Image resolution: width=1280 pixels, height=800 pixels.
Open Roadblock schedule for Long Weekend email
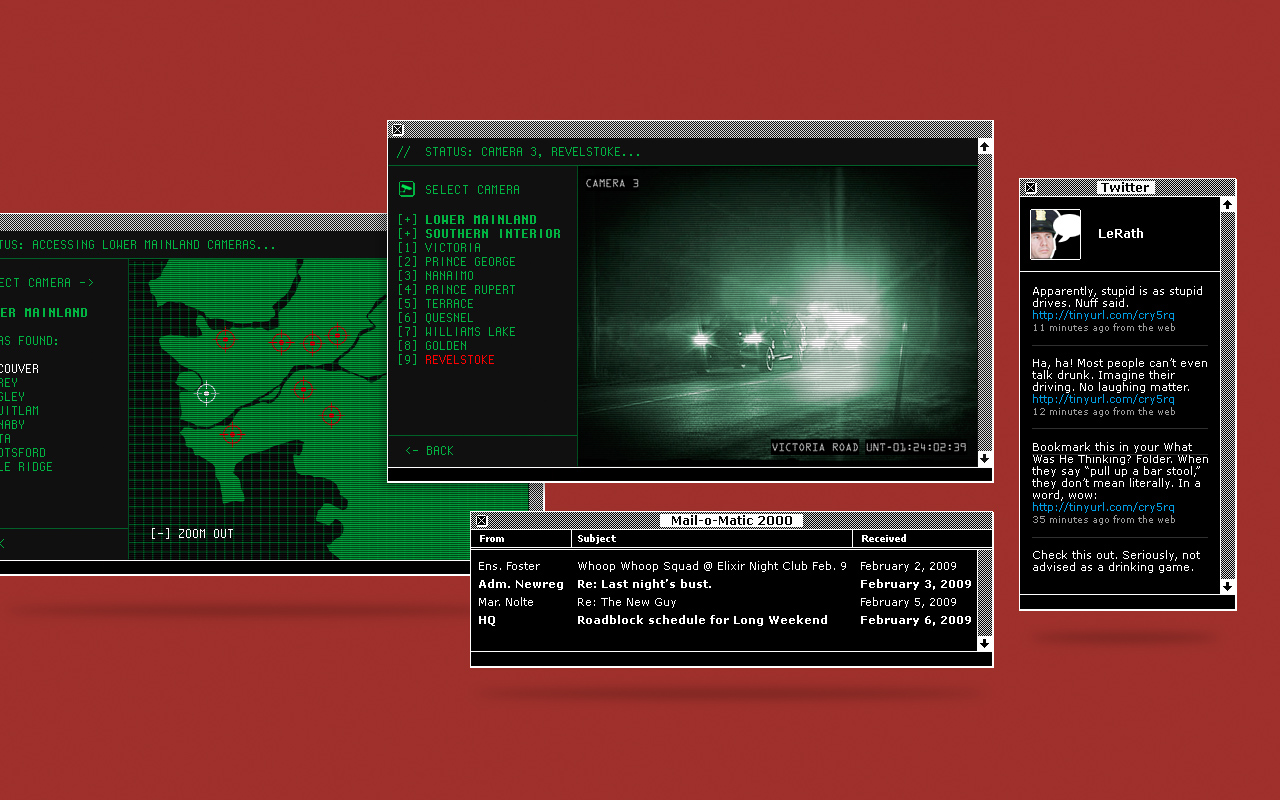[702, 620]
